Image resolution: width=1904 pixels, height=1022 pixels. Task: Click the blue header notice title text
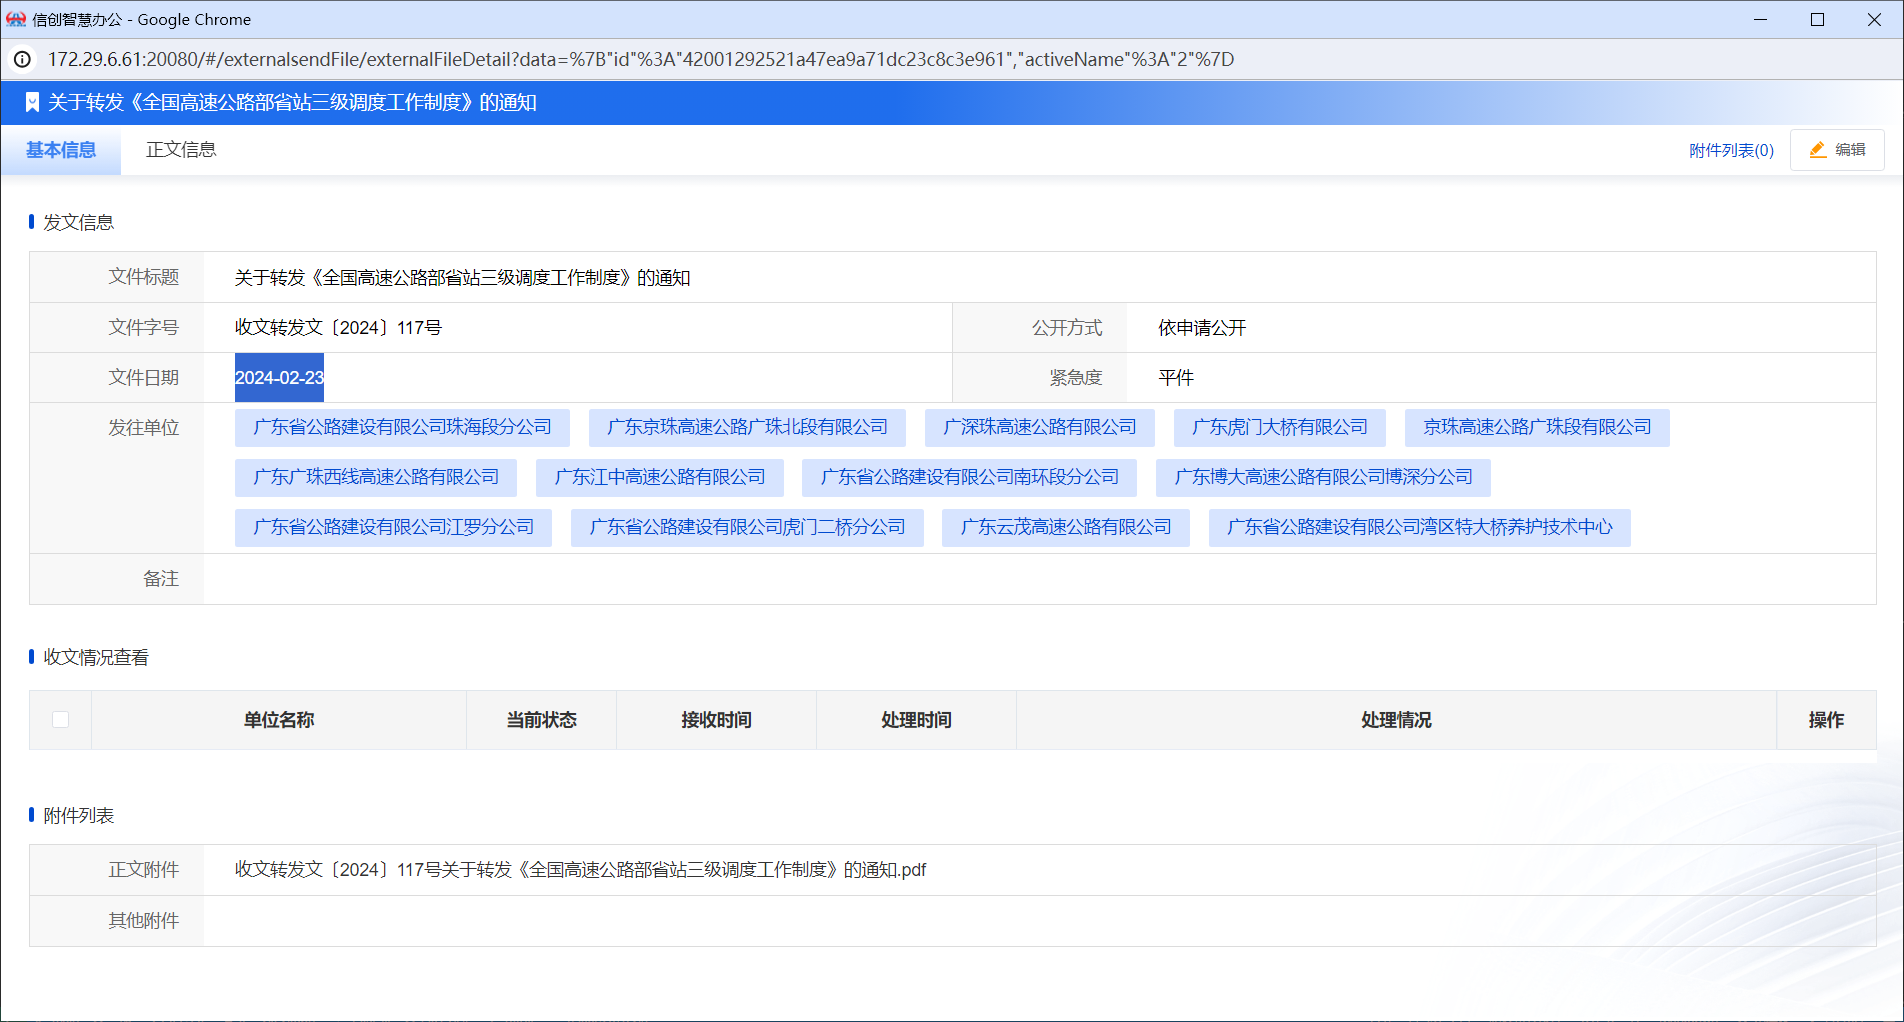click(x=292, y=102)
